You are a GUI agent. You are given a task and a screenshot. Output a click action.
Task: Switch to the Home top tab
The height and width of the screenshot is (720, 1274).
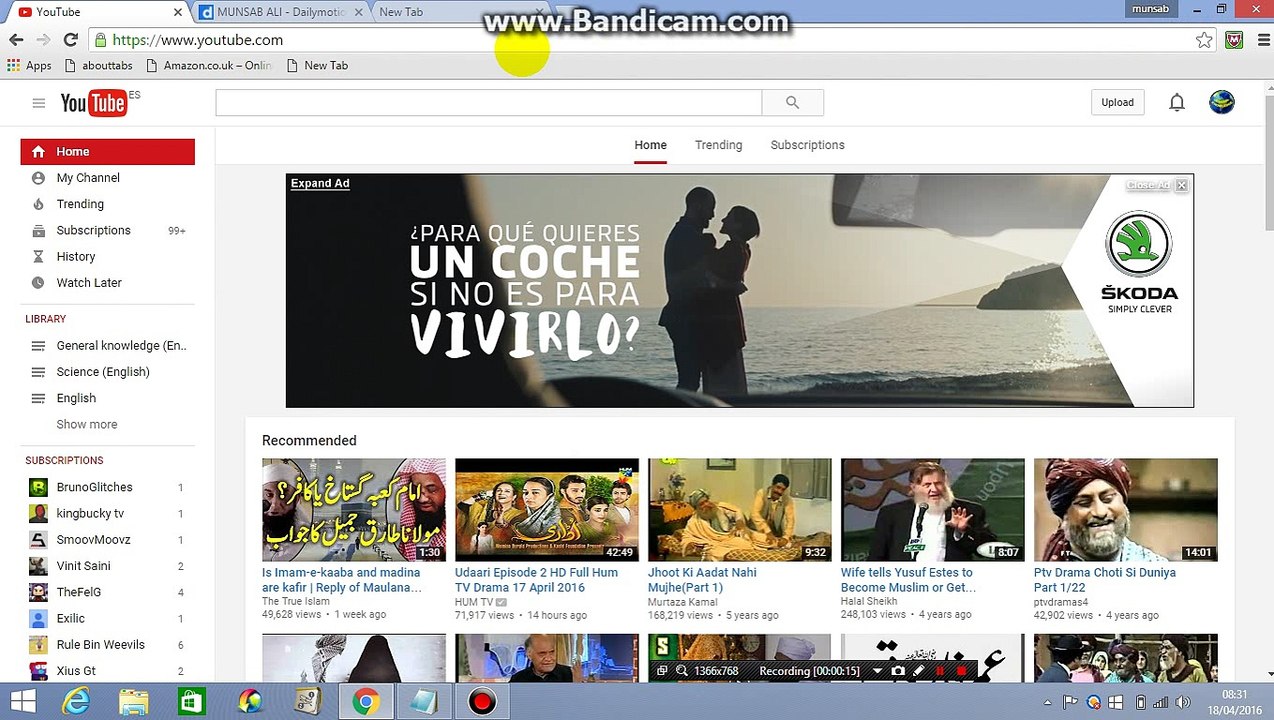click(650, 145)
